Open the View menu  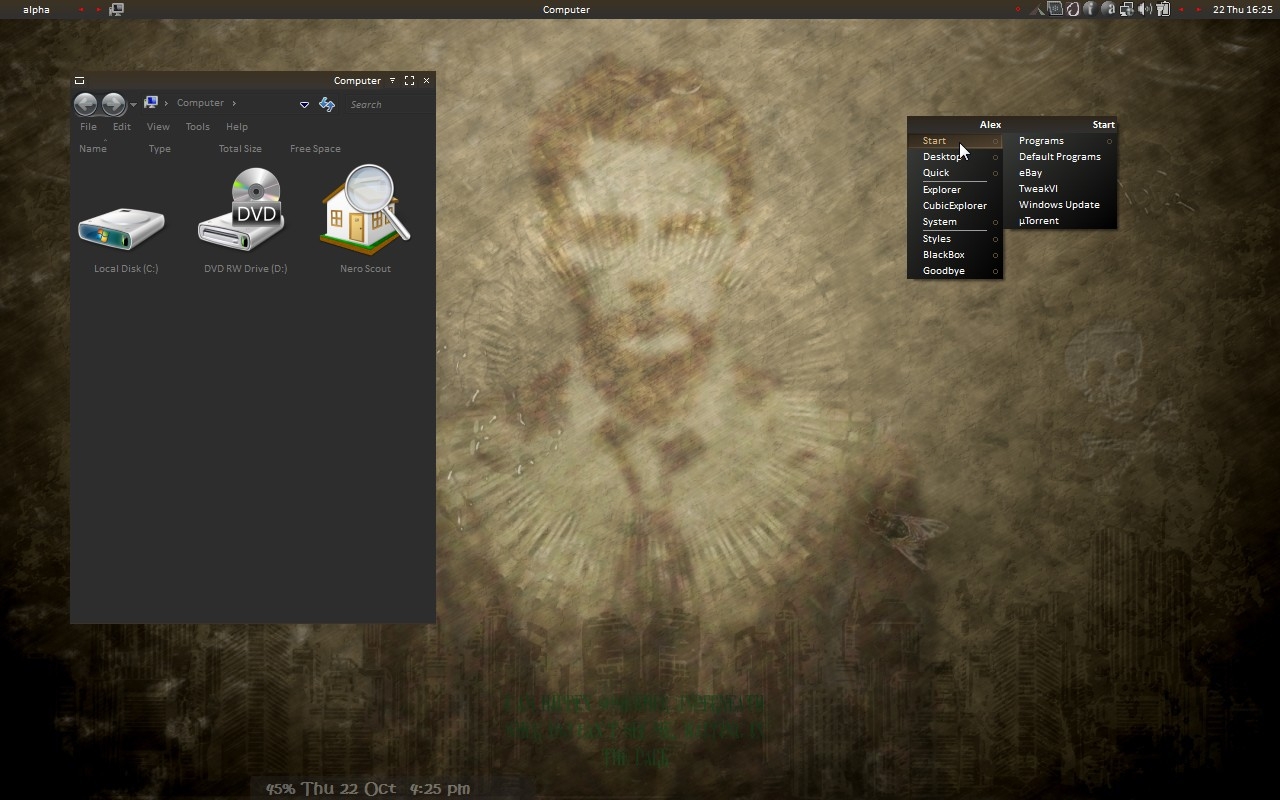(x=158, y=127)
